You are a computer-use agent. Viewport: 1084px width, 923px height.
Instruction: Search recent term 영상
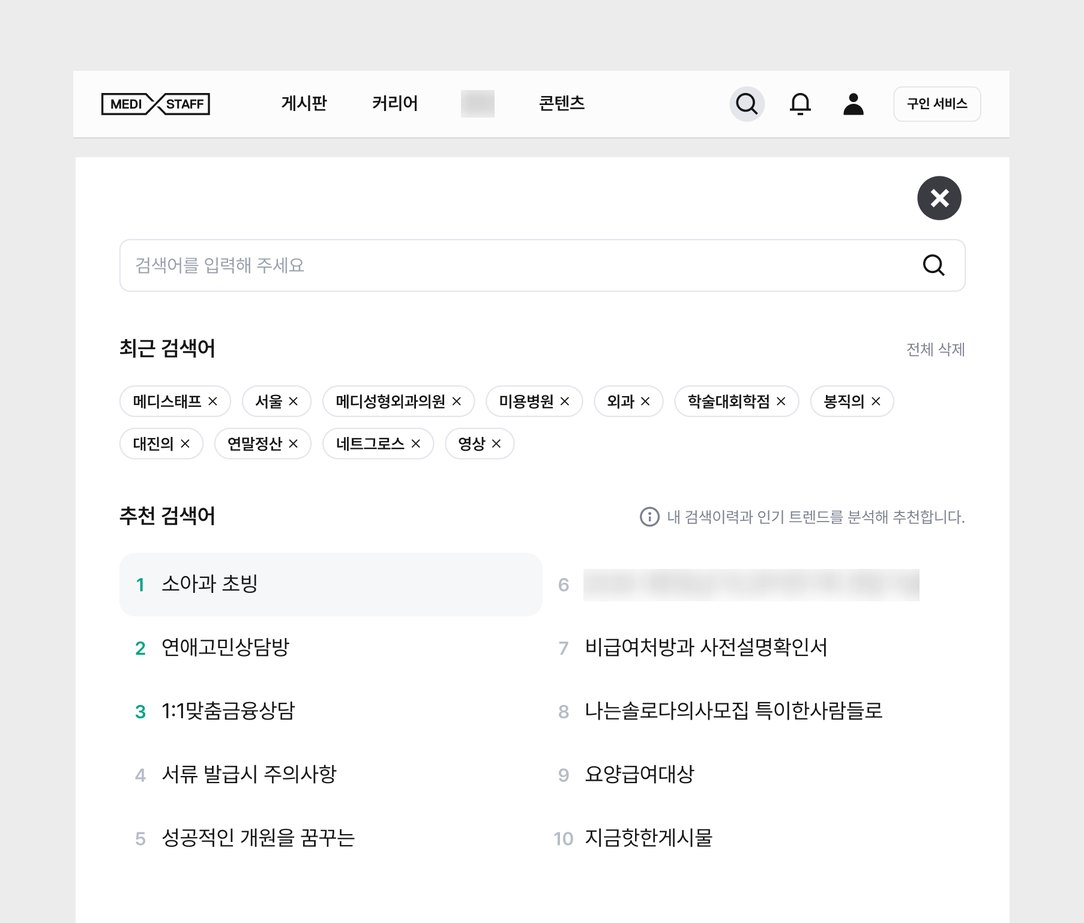471,444
